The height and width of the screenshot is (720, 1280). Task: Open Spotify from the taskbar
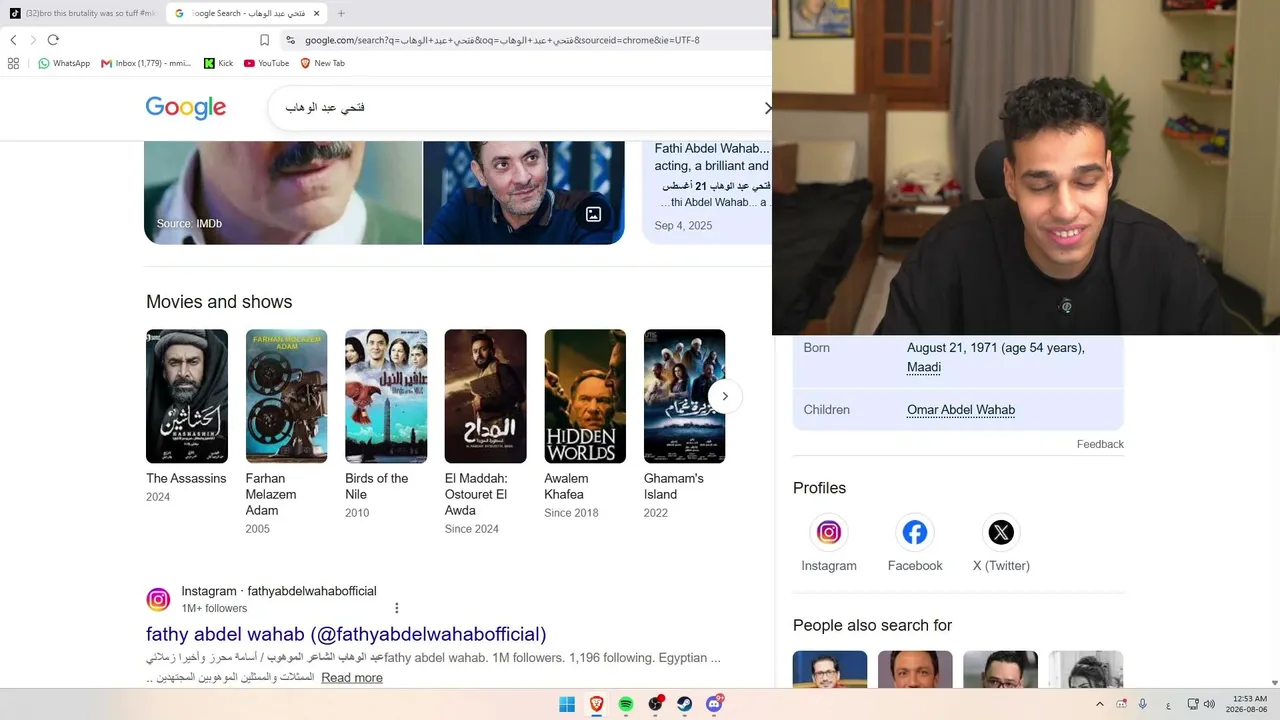(626, 704)
